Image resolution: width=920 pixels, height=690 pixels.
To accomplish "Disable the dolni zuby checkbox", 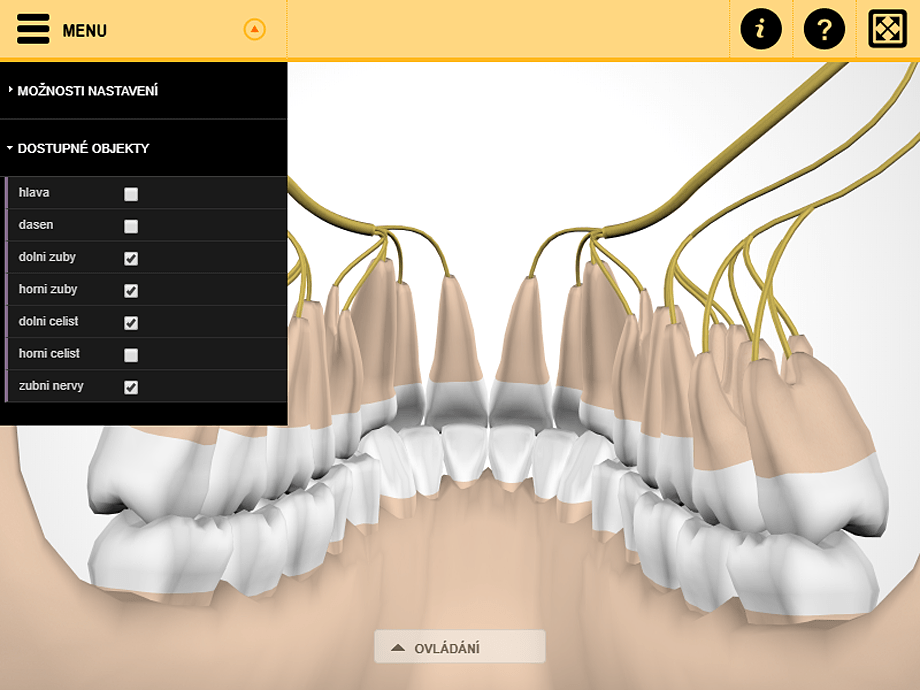I will pyautogui.click(x=130, y=257).
